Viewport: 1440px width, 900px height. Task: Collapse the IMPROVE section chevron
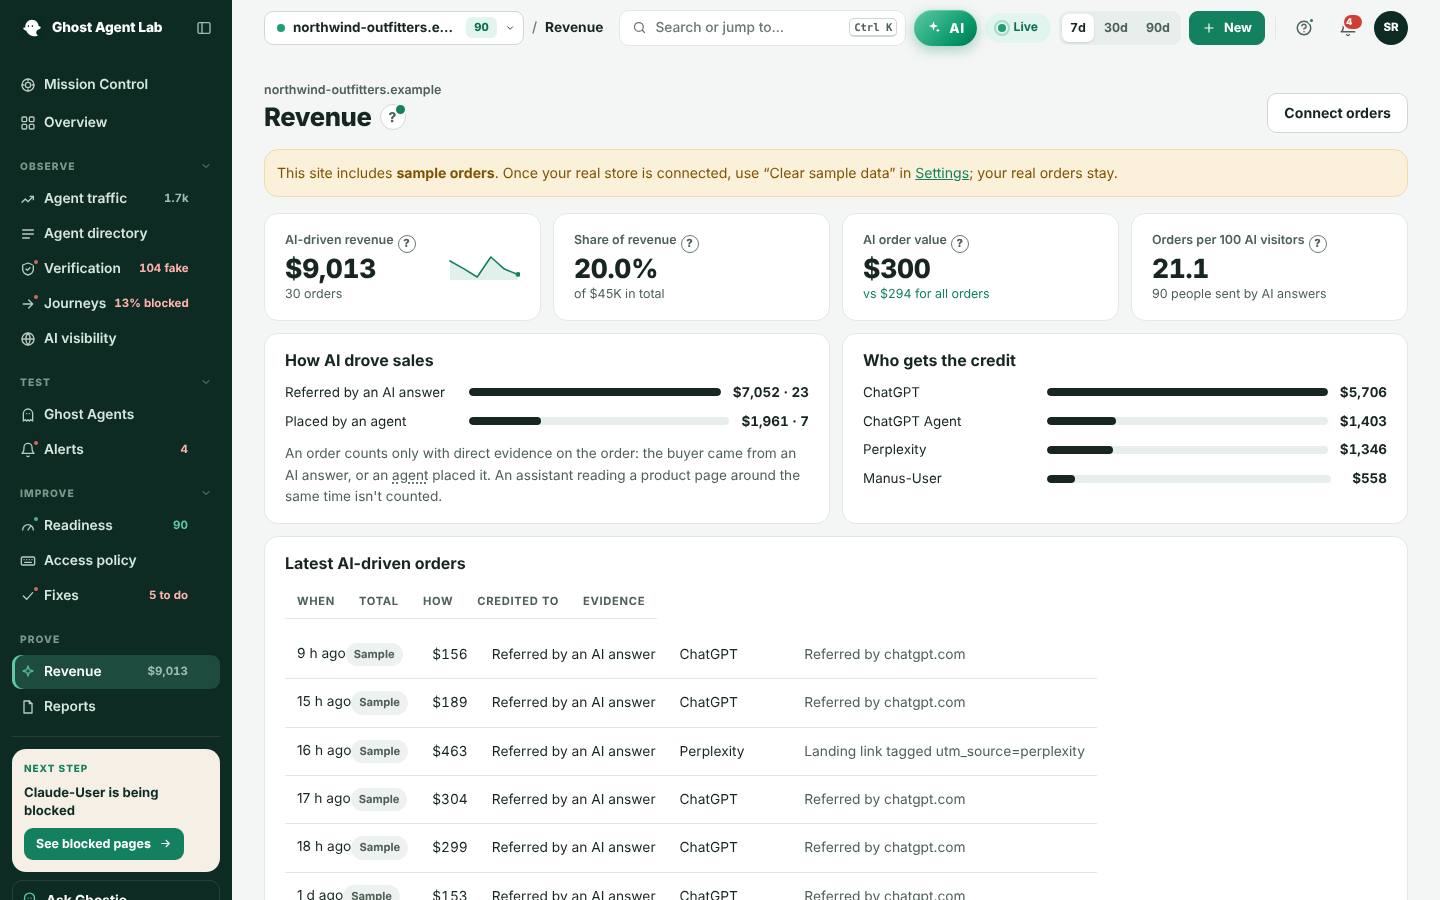tap(206, 493)
